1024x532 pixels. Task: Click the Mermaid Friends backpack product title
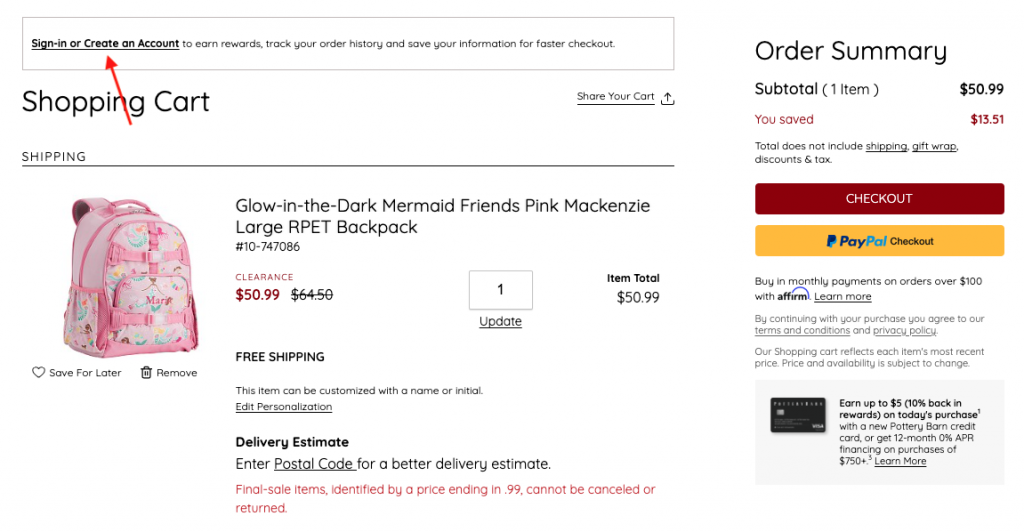(442, 216)
